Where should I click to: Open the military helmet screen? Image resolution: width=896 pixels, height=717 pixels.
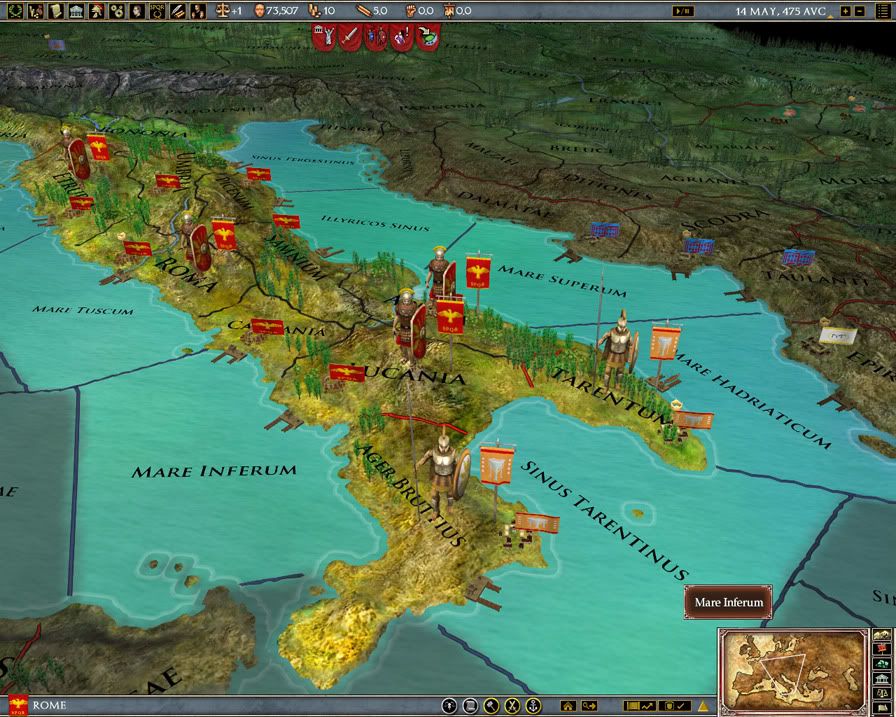(97, 10)
